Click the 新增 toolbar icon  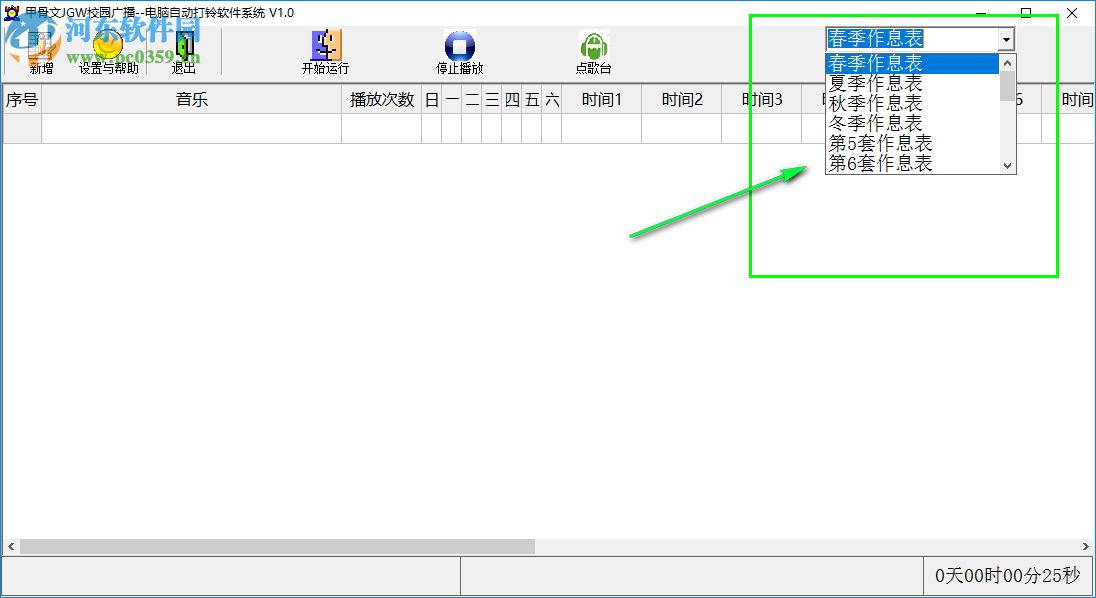coord(41,52)
